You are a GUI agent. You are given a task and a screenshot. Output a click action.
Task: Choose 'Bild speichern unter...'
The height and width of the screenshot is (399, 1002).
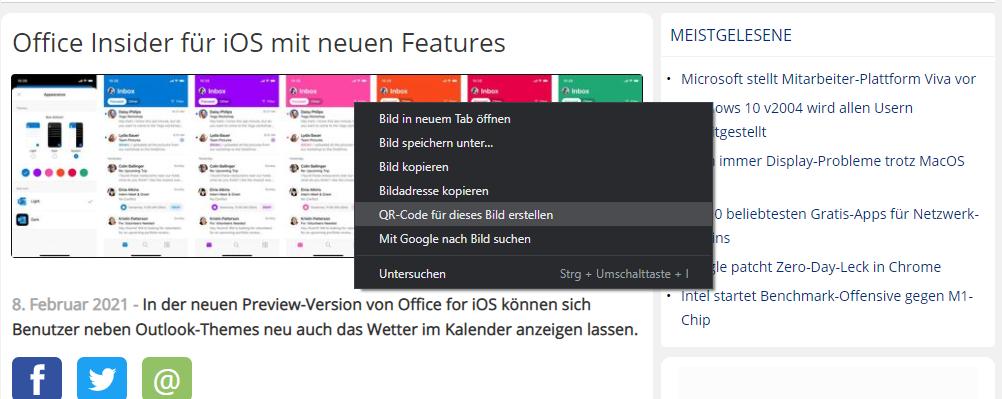click(x=533, y=143)
